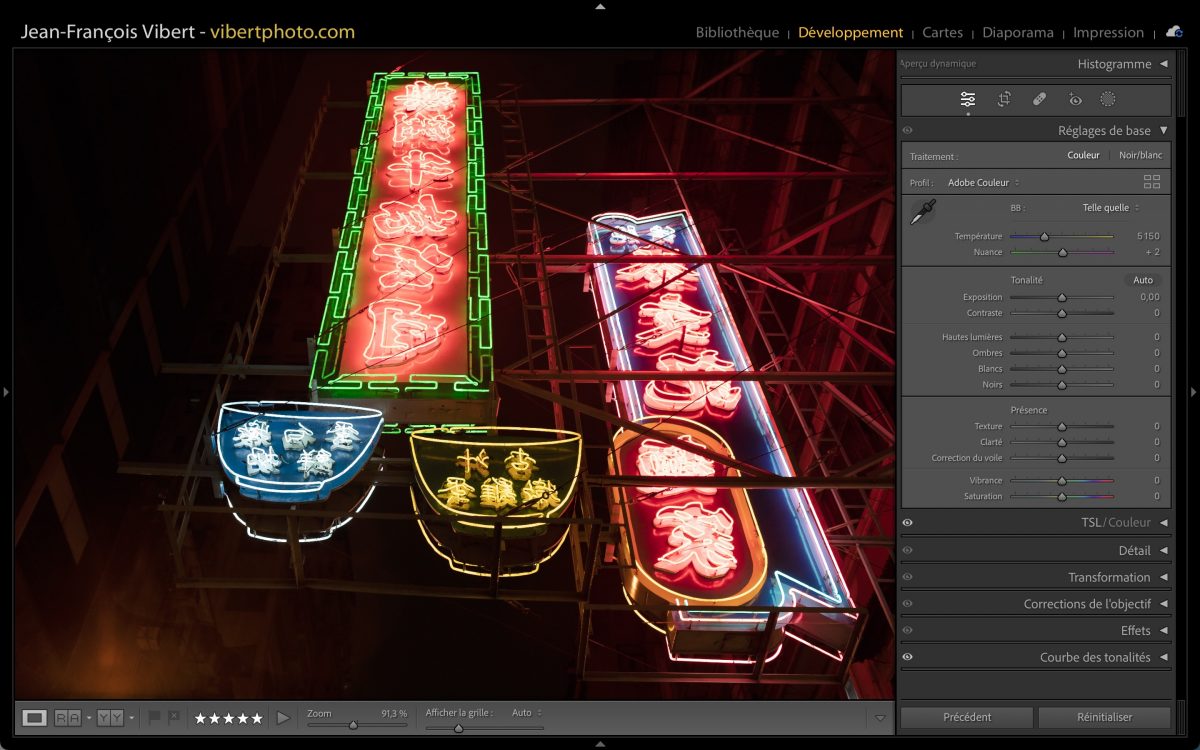Screen dimensions: 1200x750
Task: Toggle the Courbe des tonalités eye icon
Action: click(x=908, y=657)
